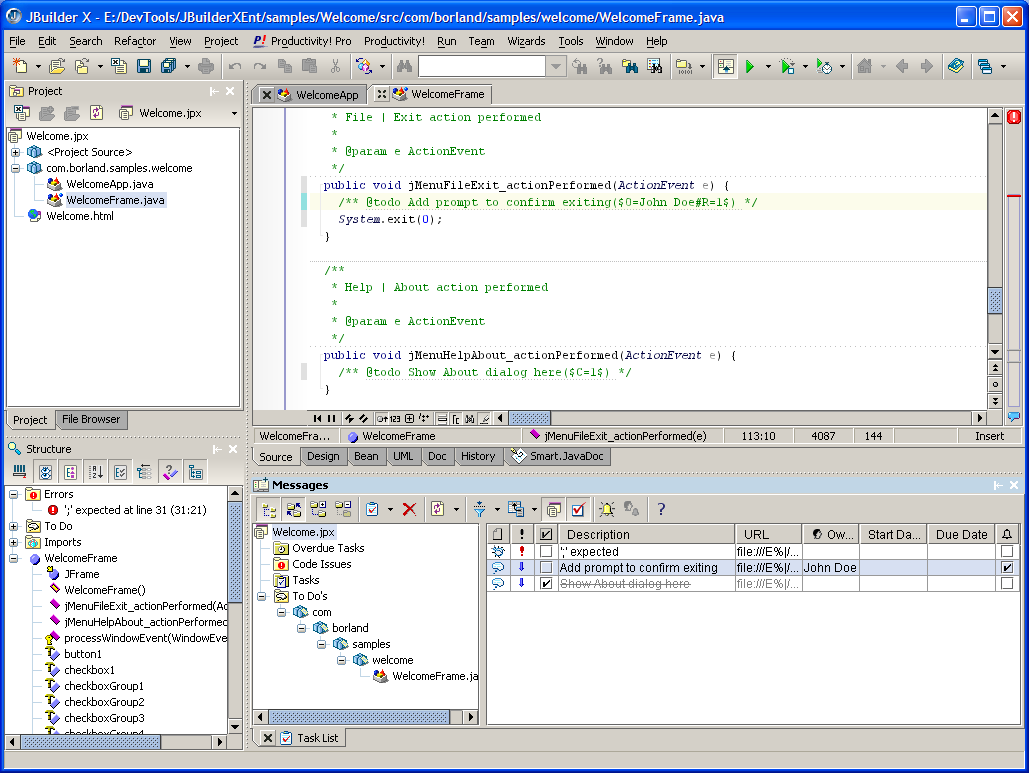Open the File Browser tab
1029x773 pixels.
click(x=91, y=420)
